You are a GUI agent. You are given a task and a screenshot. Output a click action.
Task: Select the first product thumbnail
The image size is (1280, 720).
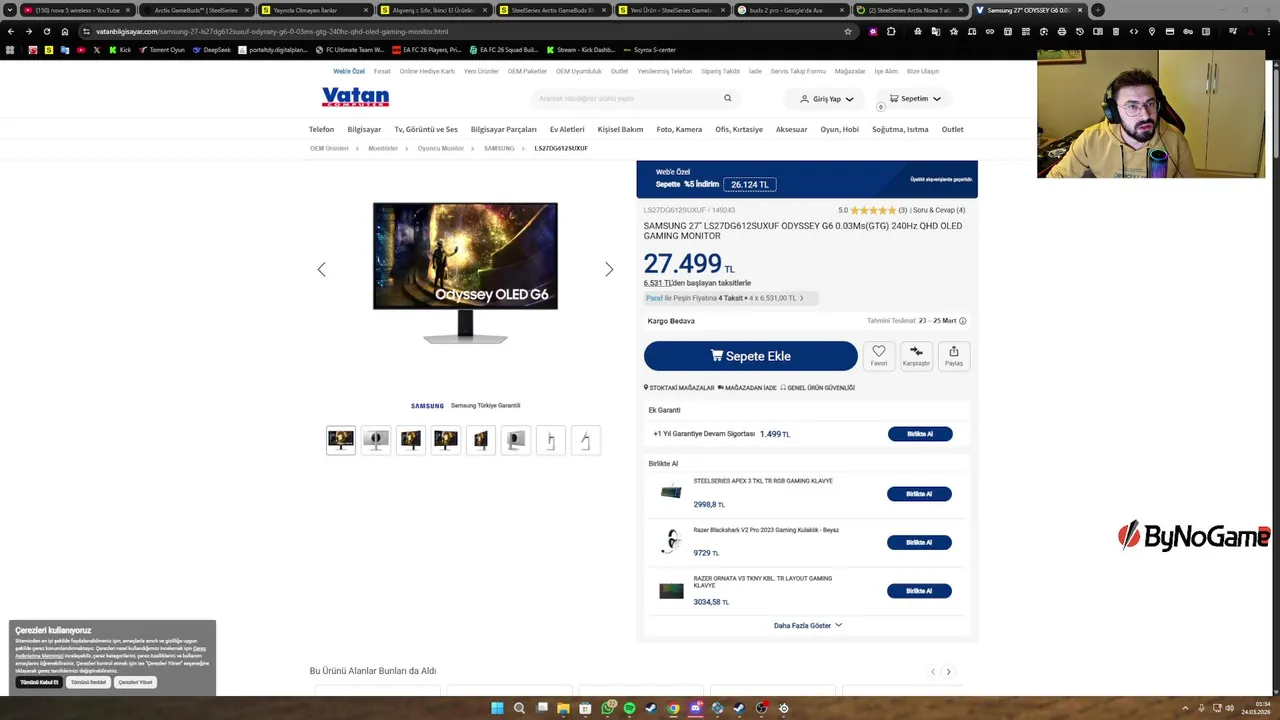coord(341,440)
